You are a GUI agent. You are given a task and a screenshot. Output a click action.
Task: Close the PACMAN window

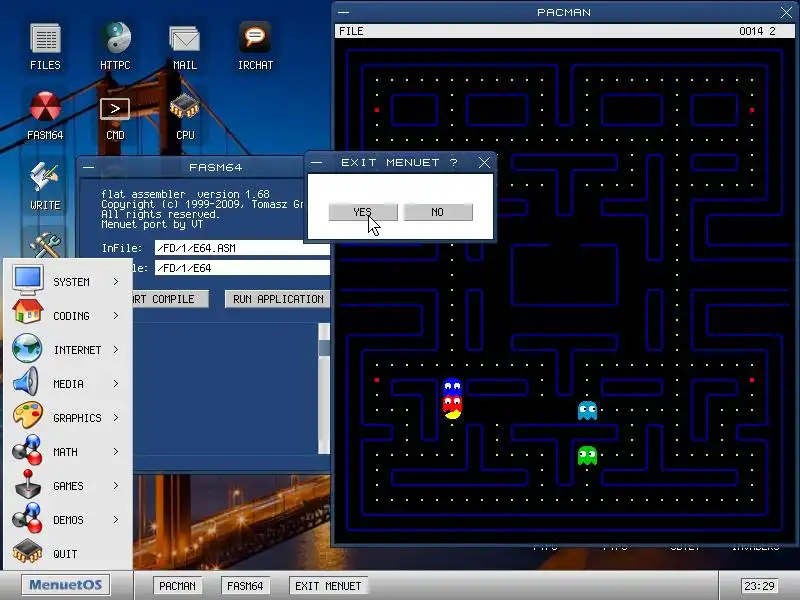pyautogui.click(x=786, y=12)
